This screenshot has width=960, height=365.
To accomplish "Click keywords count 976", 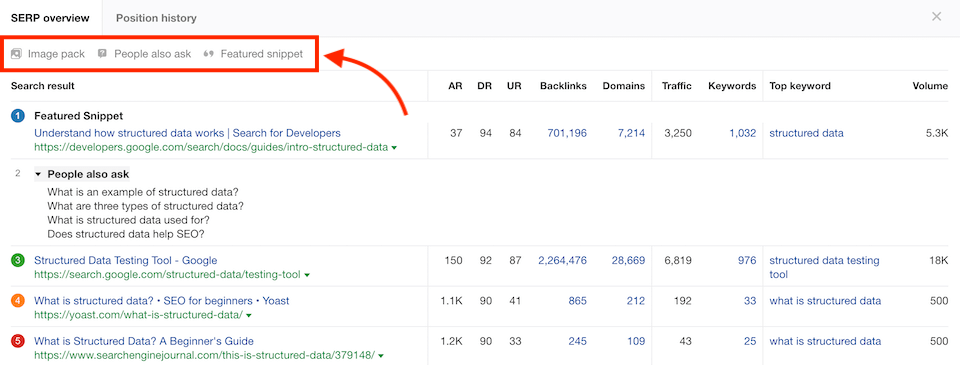I will (x=747, y=260).
